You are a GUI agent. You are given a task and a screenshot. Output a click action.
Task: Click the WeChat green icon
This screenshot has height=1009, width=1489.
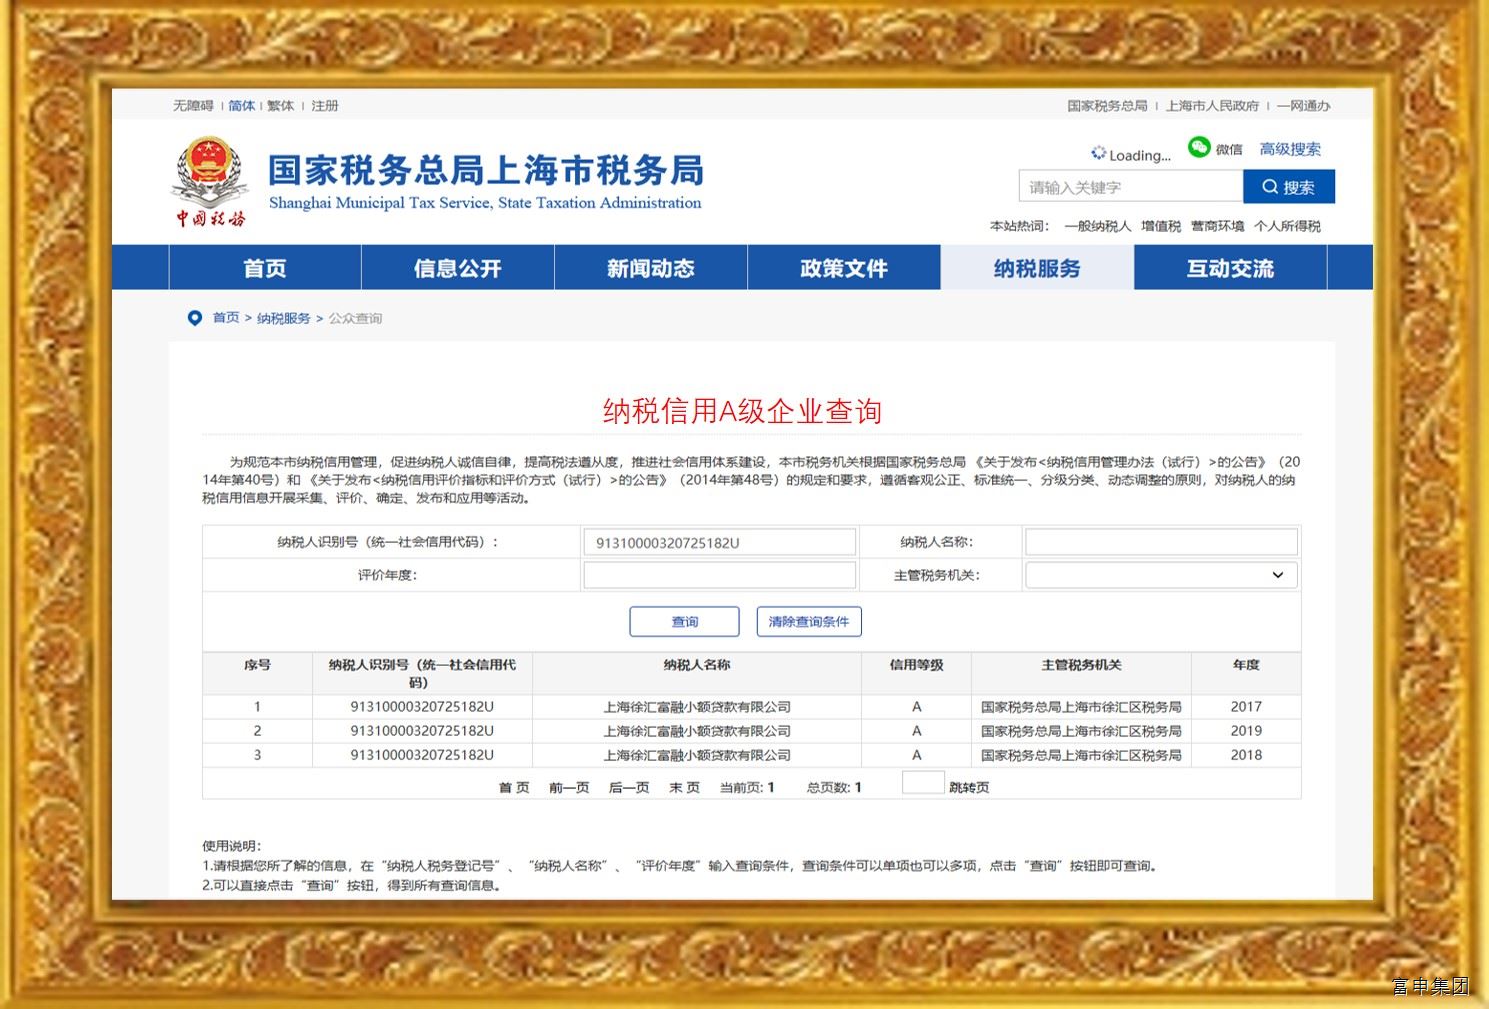coord(1199,148)
